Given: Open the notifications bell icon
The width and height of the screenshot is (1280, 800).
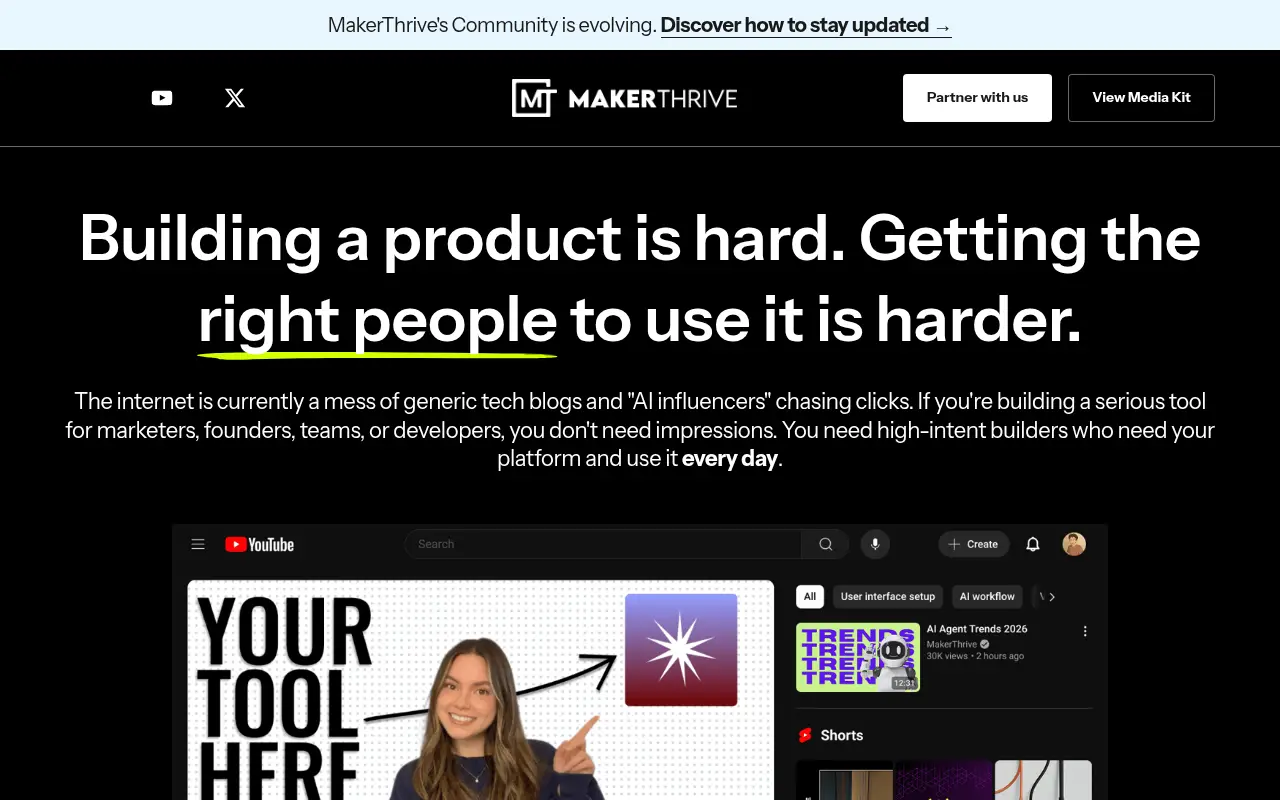Looking at the screenshot, I should coord(1033,544).
